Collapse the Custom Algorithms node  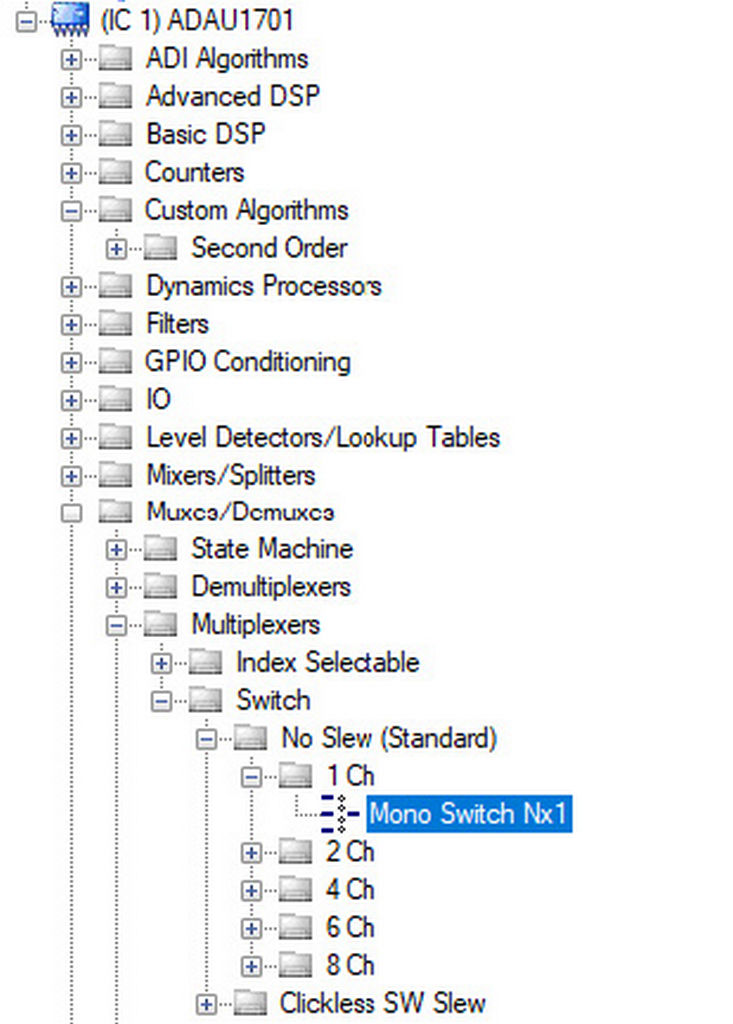click(x=71, y=211)
